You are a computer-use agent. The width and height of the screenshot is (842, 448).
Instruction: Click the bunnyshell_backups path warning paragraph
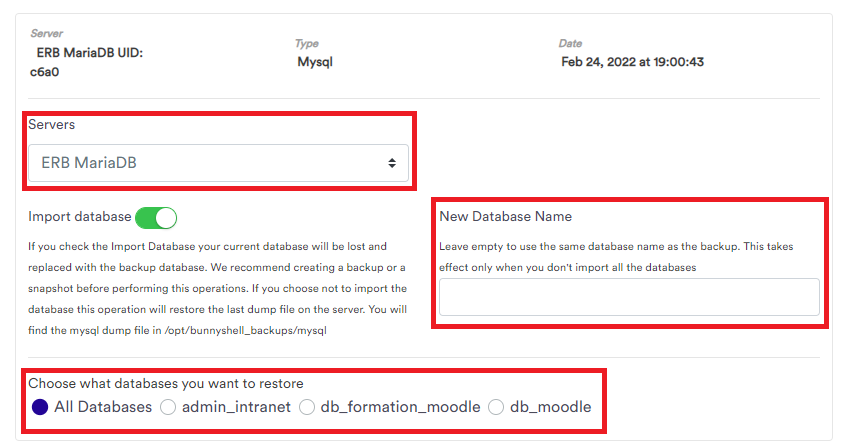tap(217, 288)
